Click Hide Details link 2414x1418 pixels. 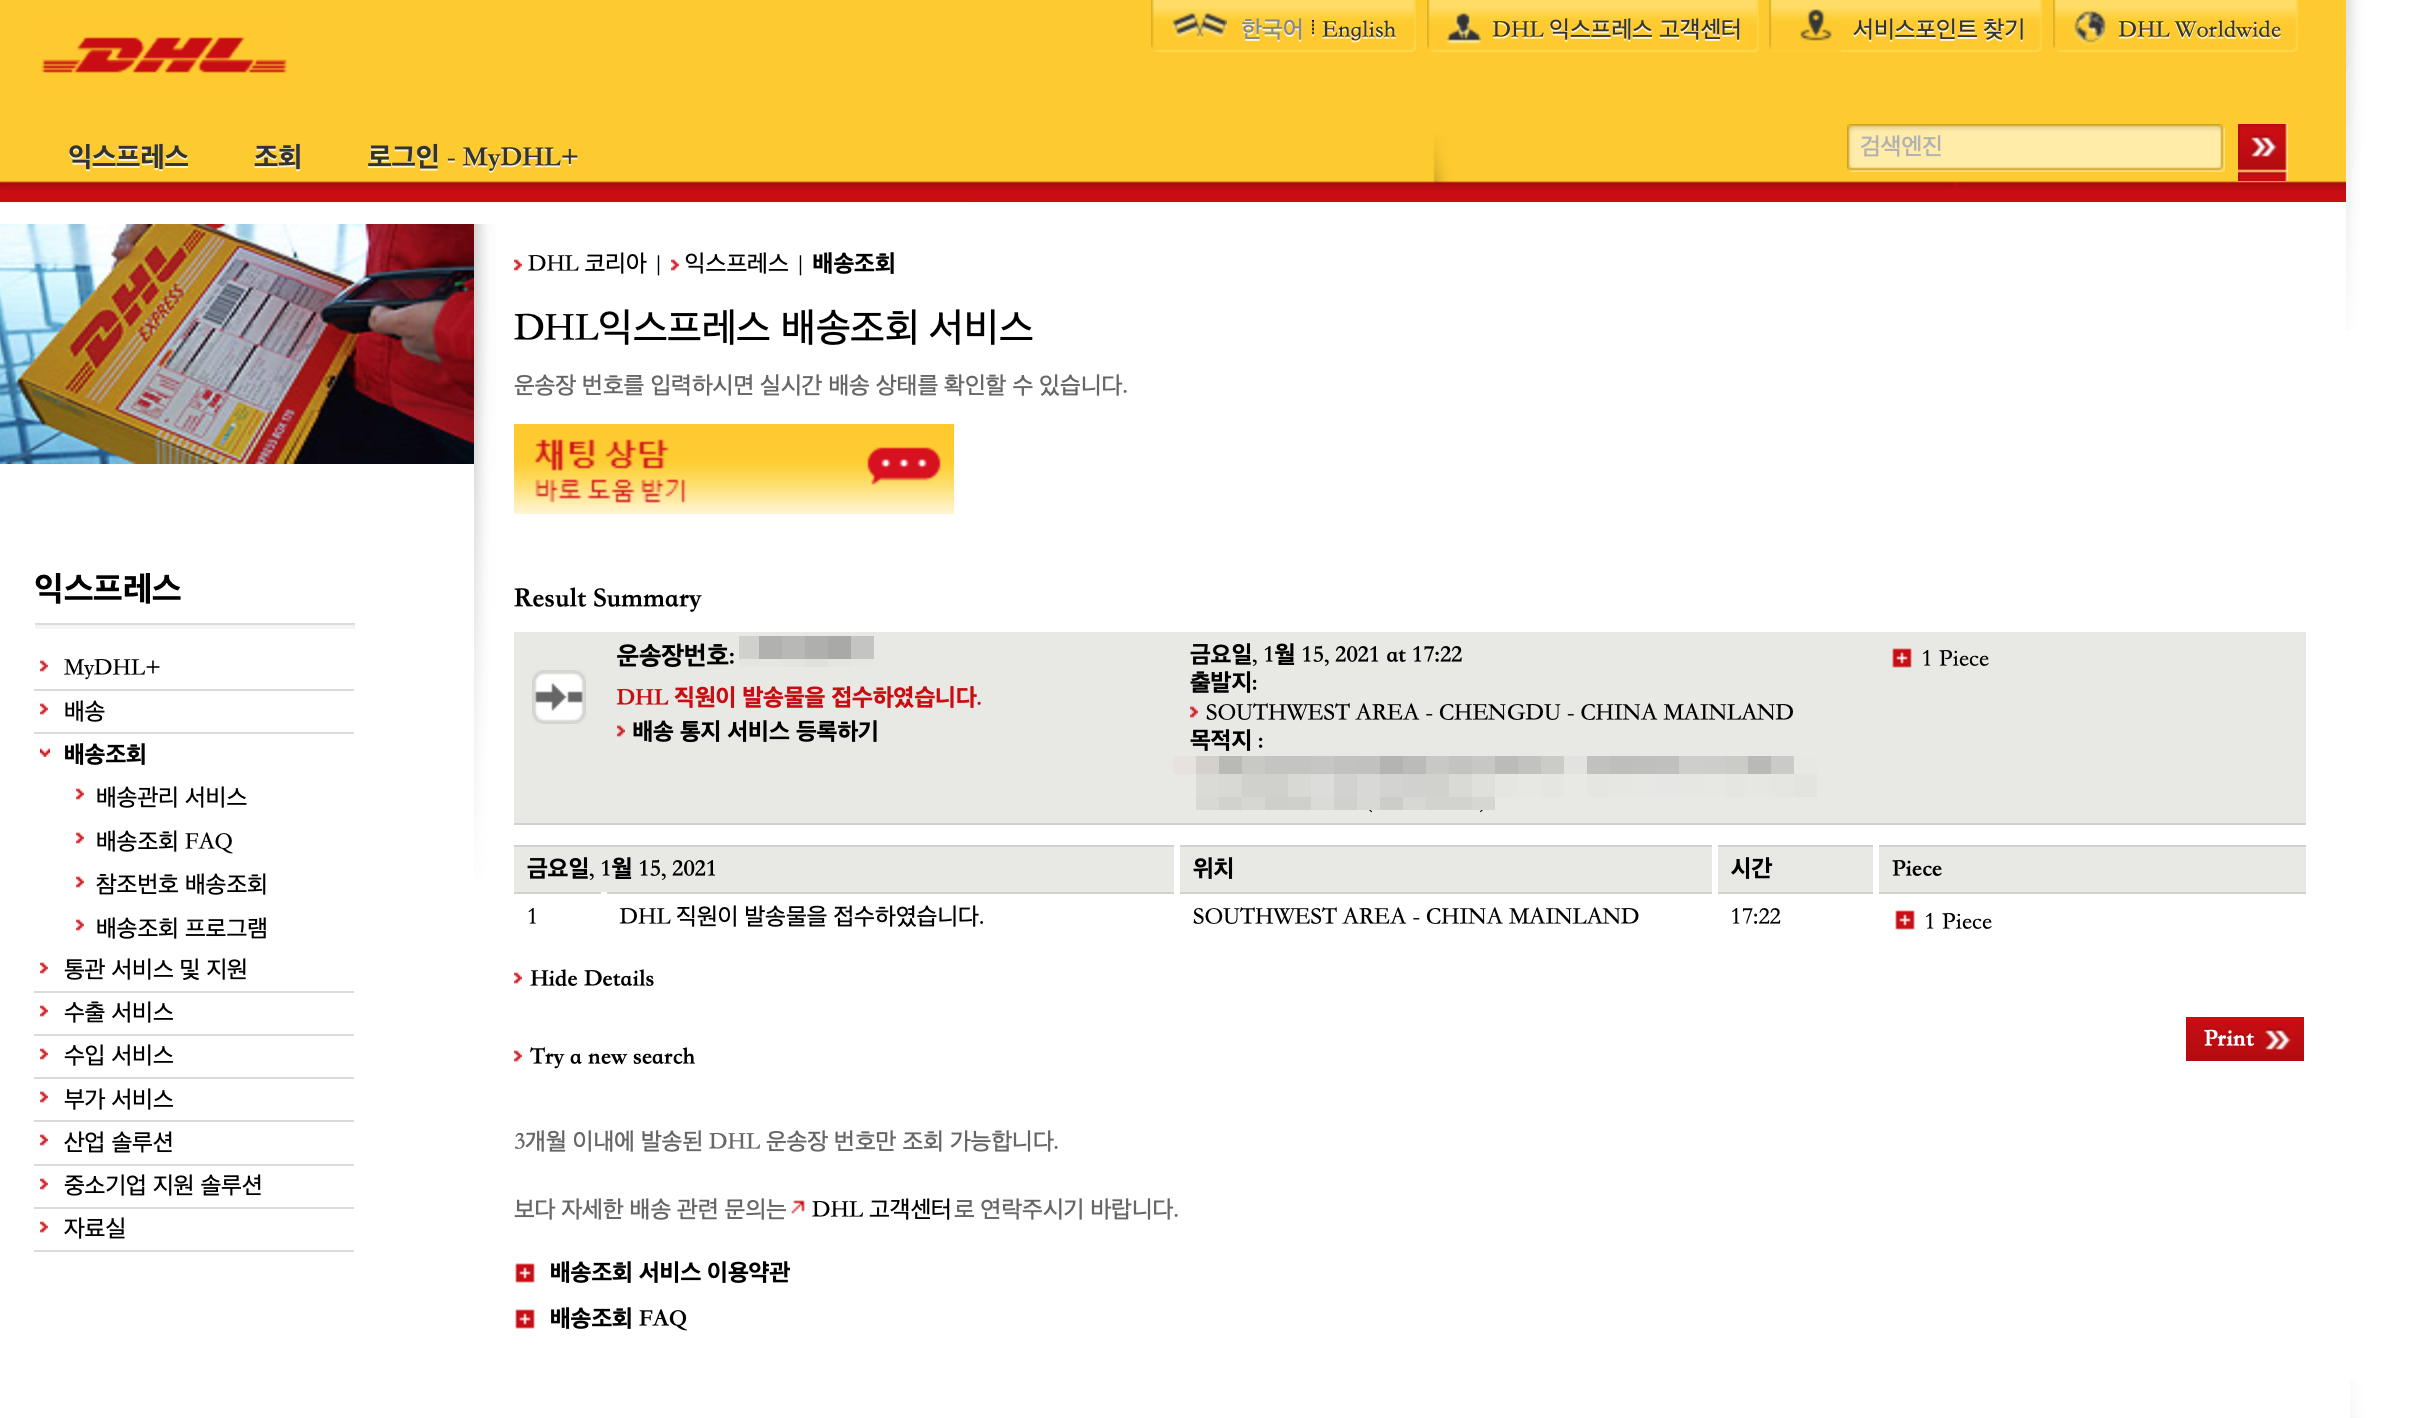click(x=591, y=979)
